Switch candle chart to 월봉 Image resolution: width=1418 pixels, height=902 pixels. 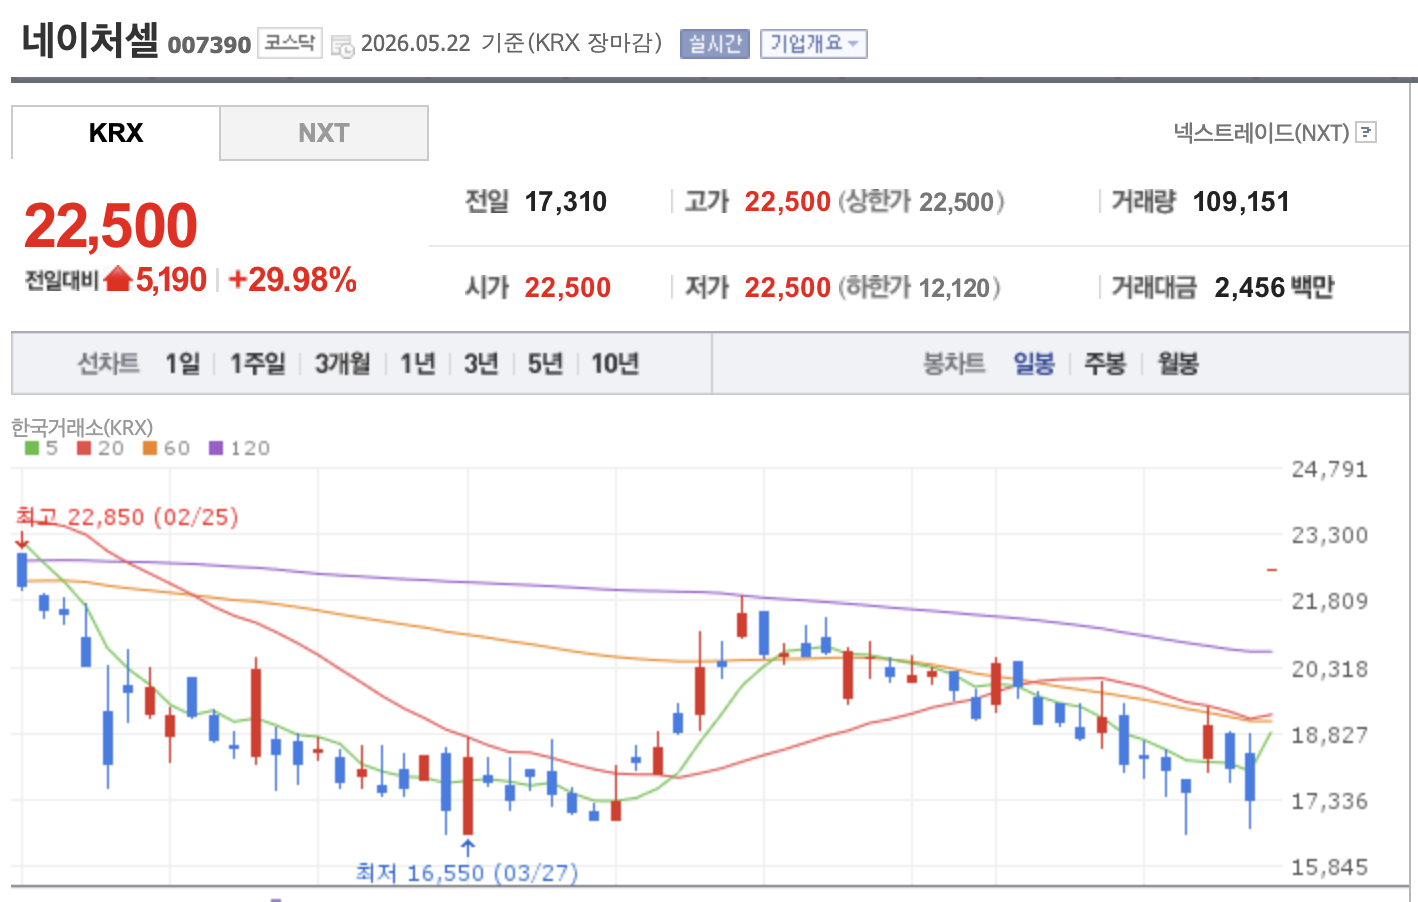[x=1178, y=363]
